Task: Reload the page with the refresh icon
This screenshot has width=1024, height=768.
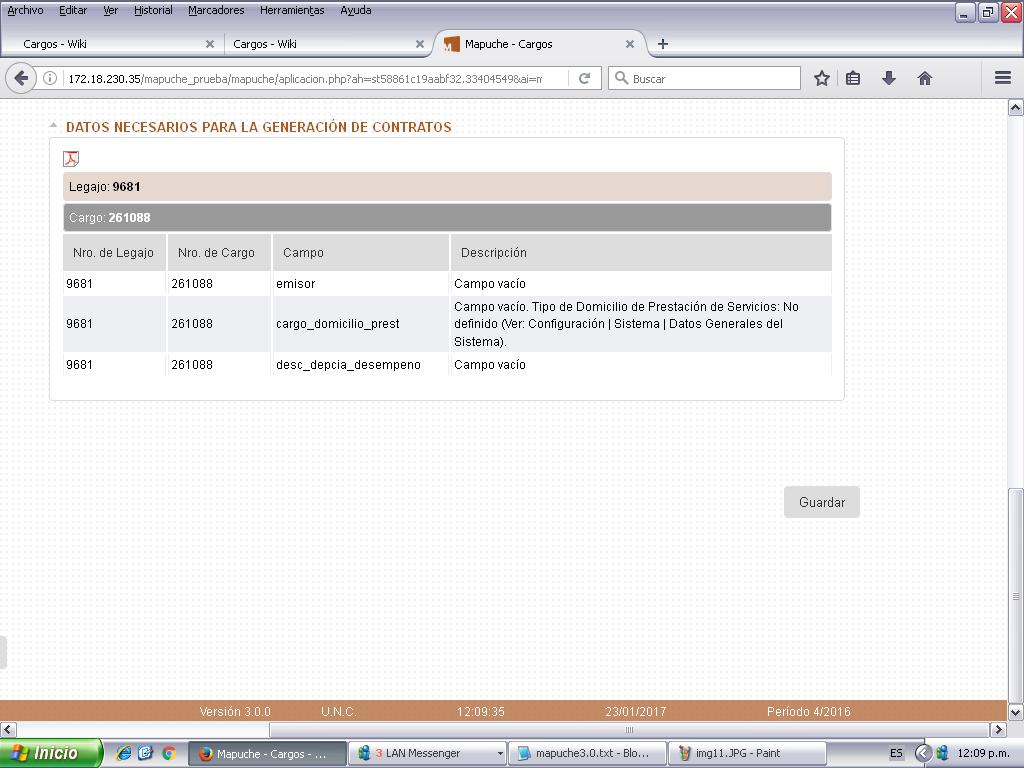Action: point(584,78)
